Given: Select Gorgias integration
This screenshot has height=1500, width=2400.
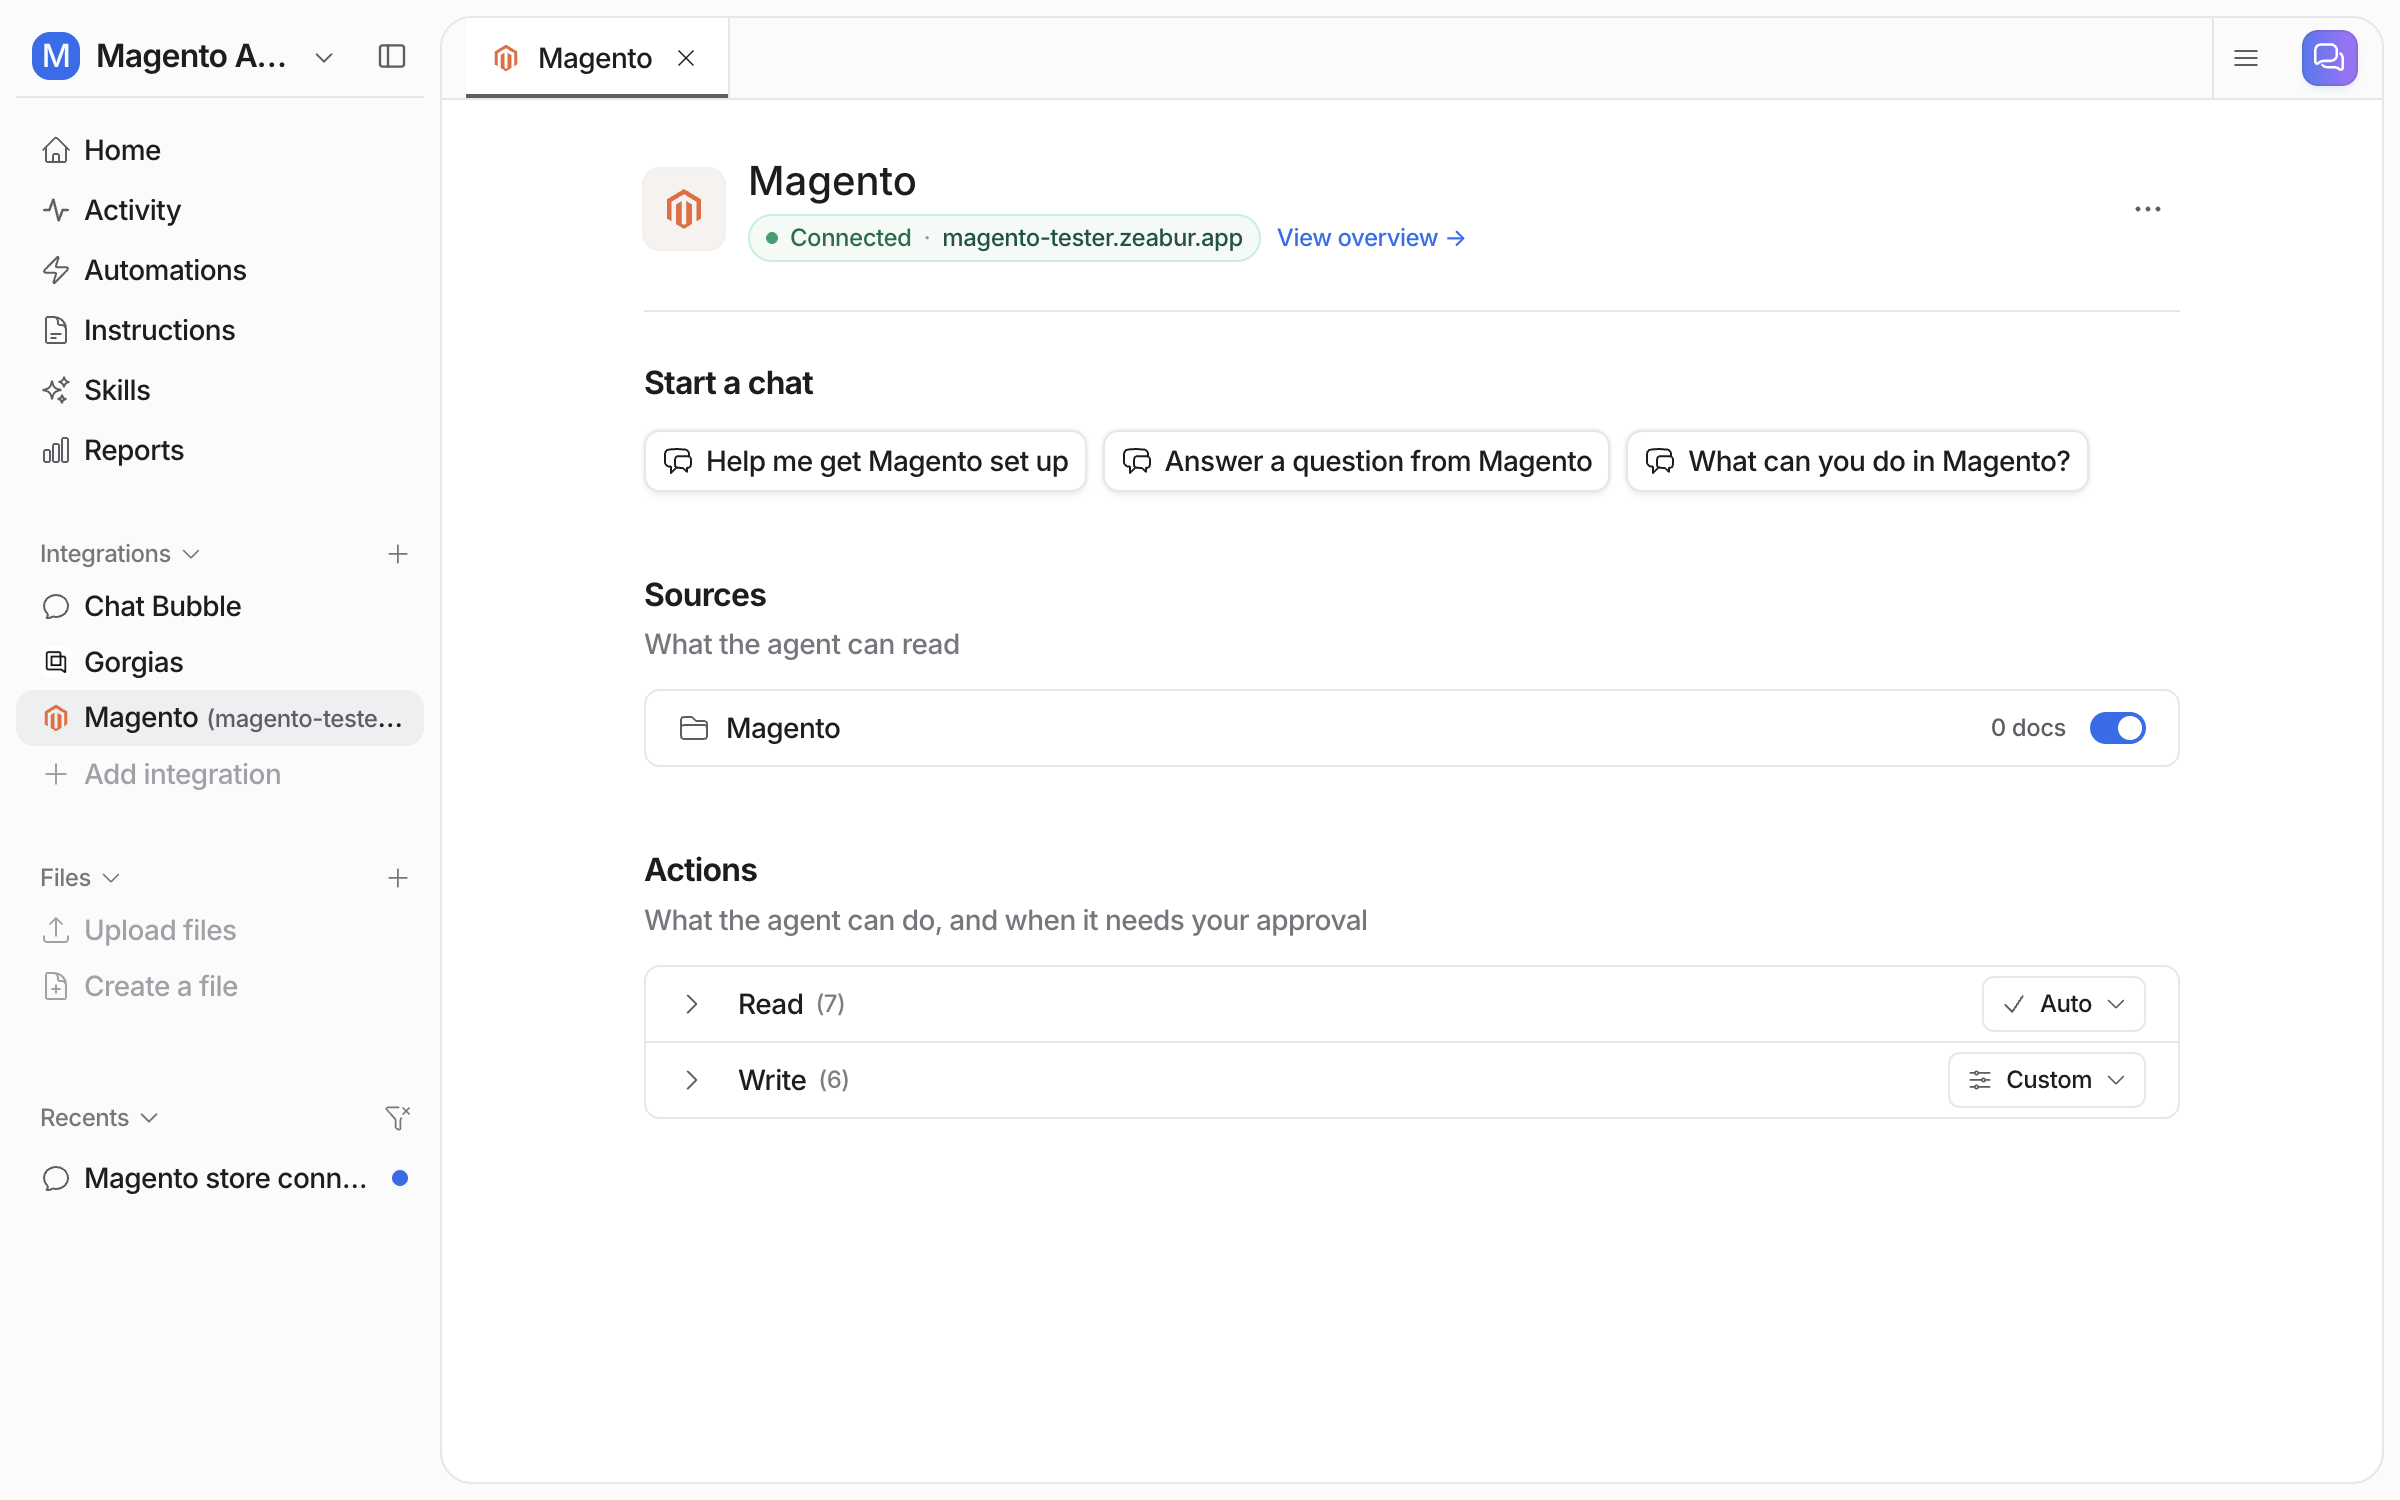Looking at the screenshot, I should click(x=220, y=662).
